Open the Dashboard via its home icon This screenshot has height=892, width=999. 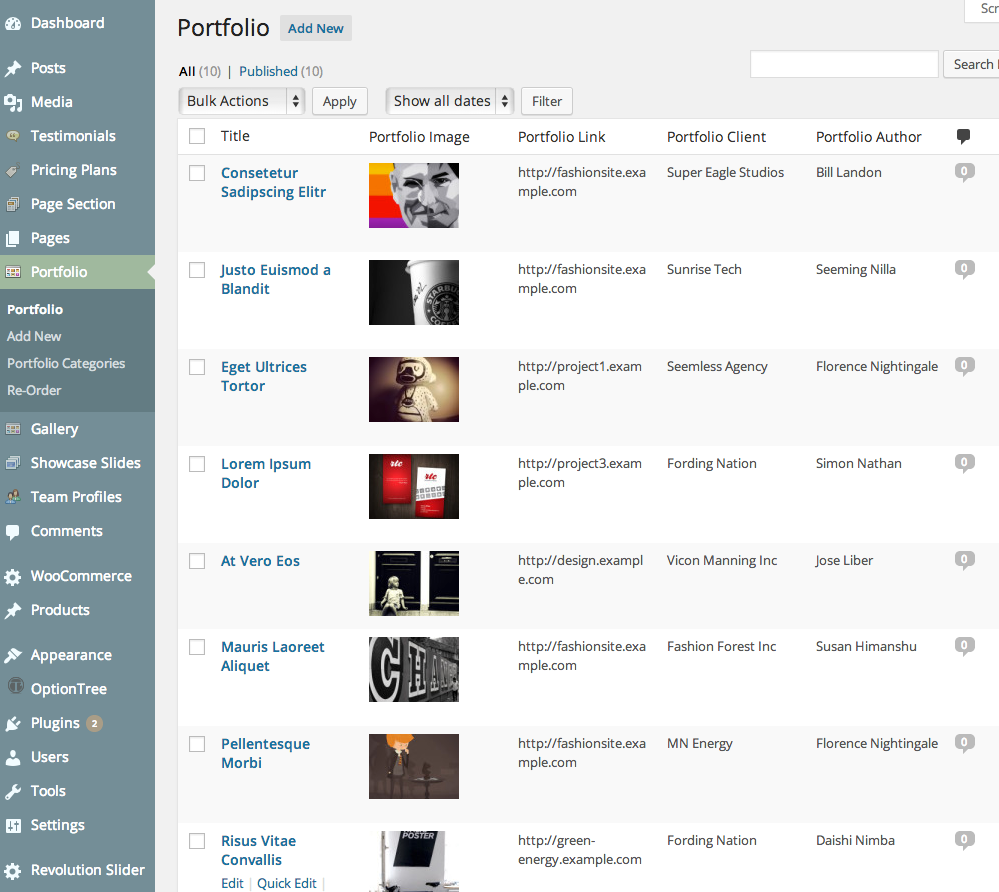click(15, 22)
